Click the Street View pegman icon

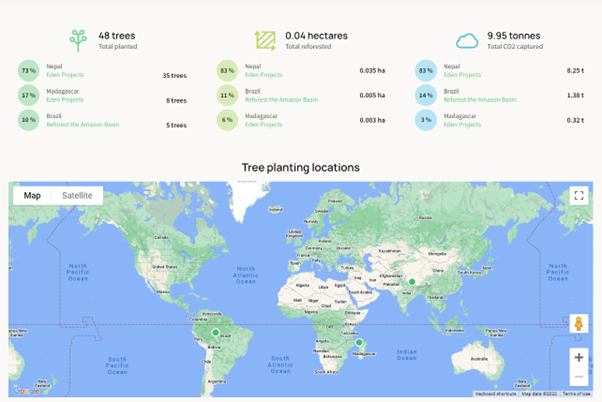(578, 323)
